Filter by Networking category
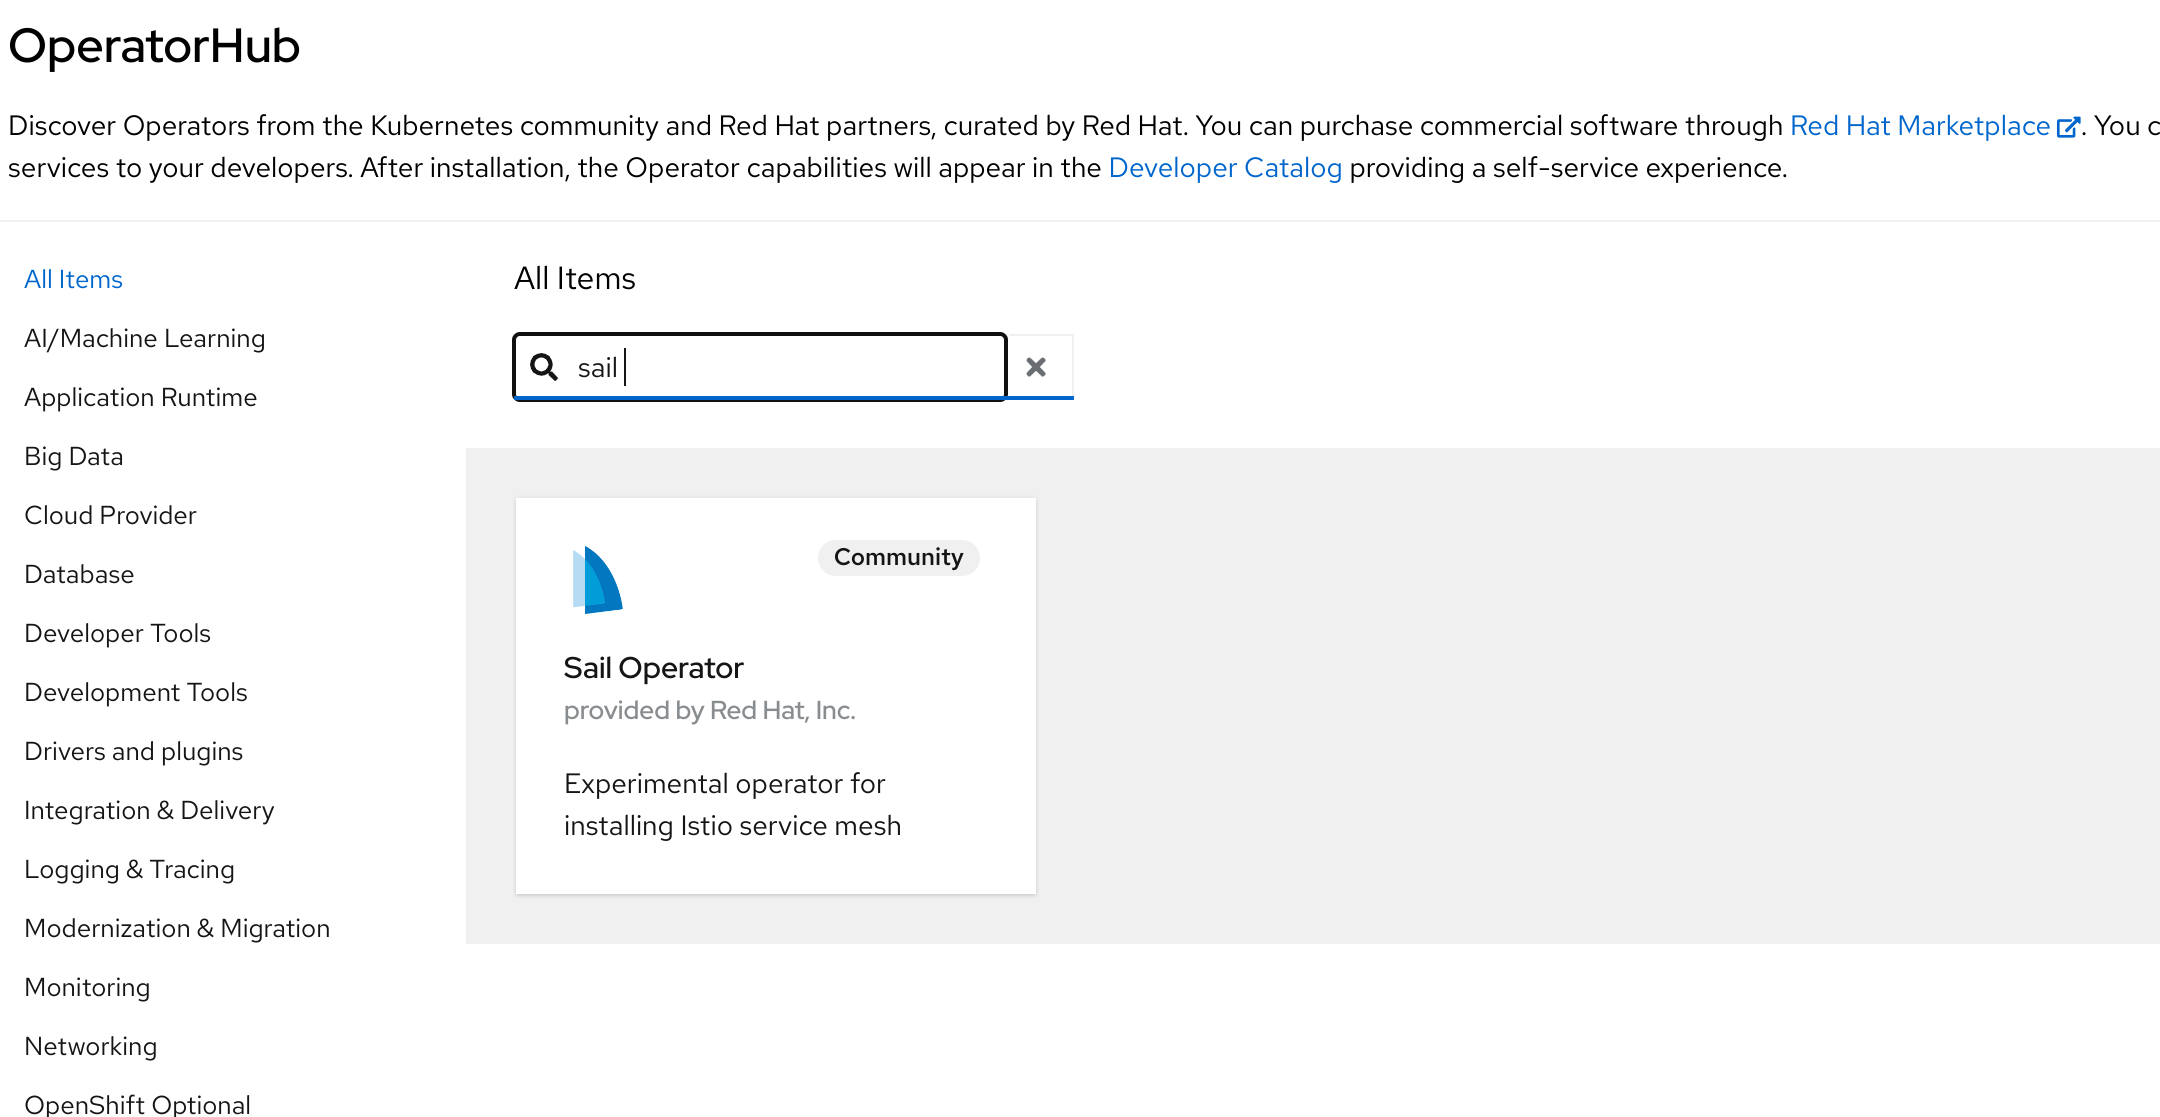The height and width of the screenshot is (1117, 2160). pos(90,1046)
